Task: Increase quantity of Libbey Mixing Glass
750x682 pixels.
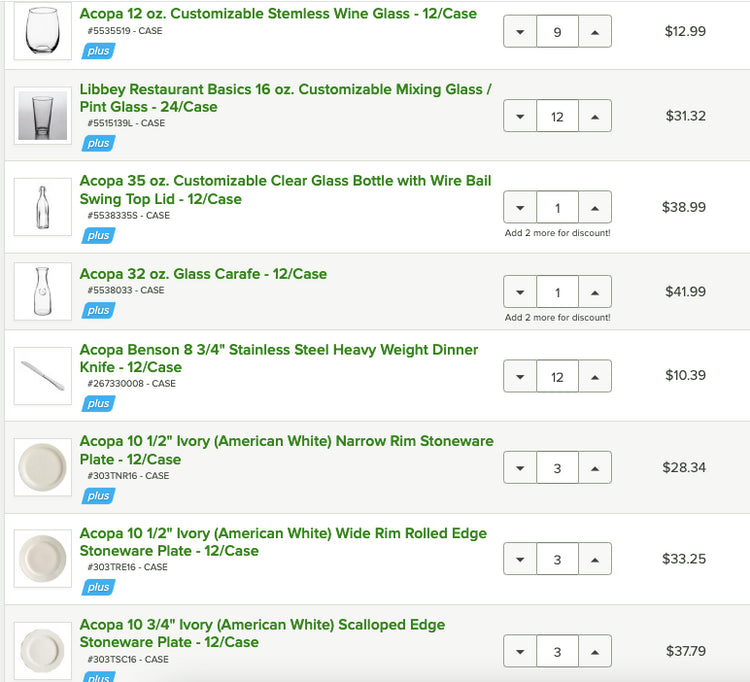Action: pos(595,117)
